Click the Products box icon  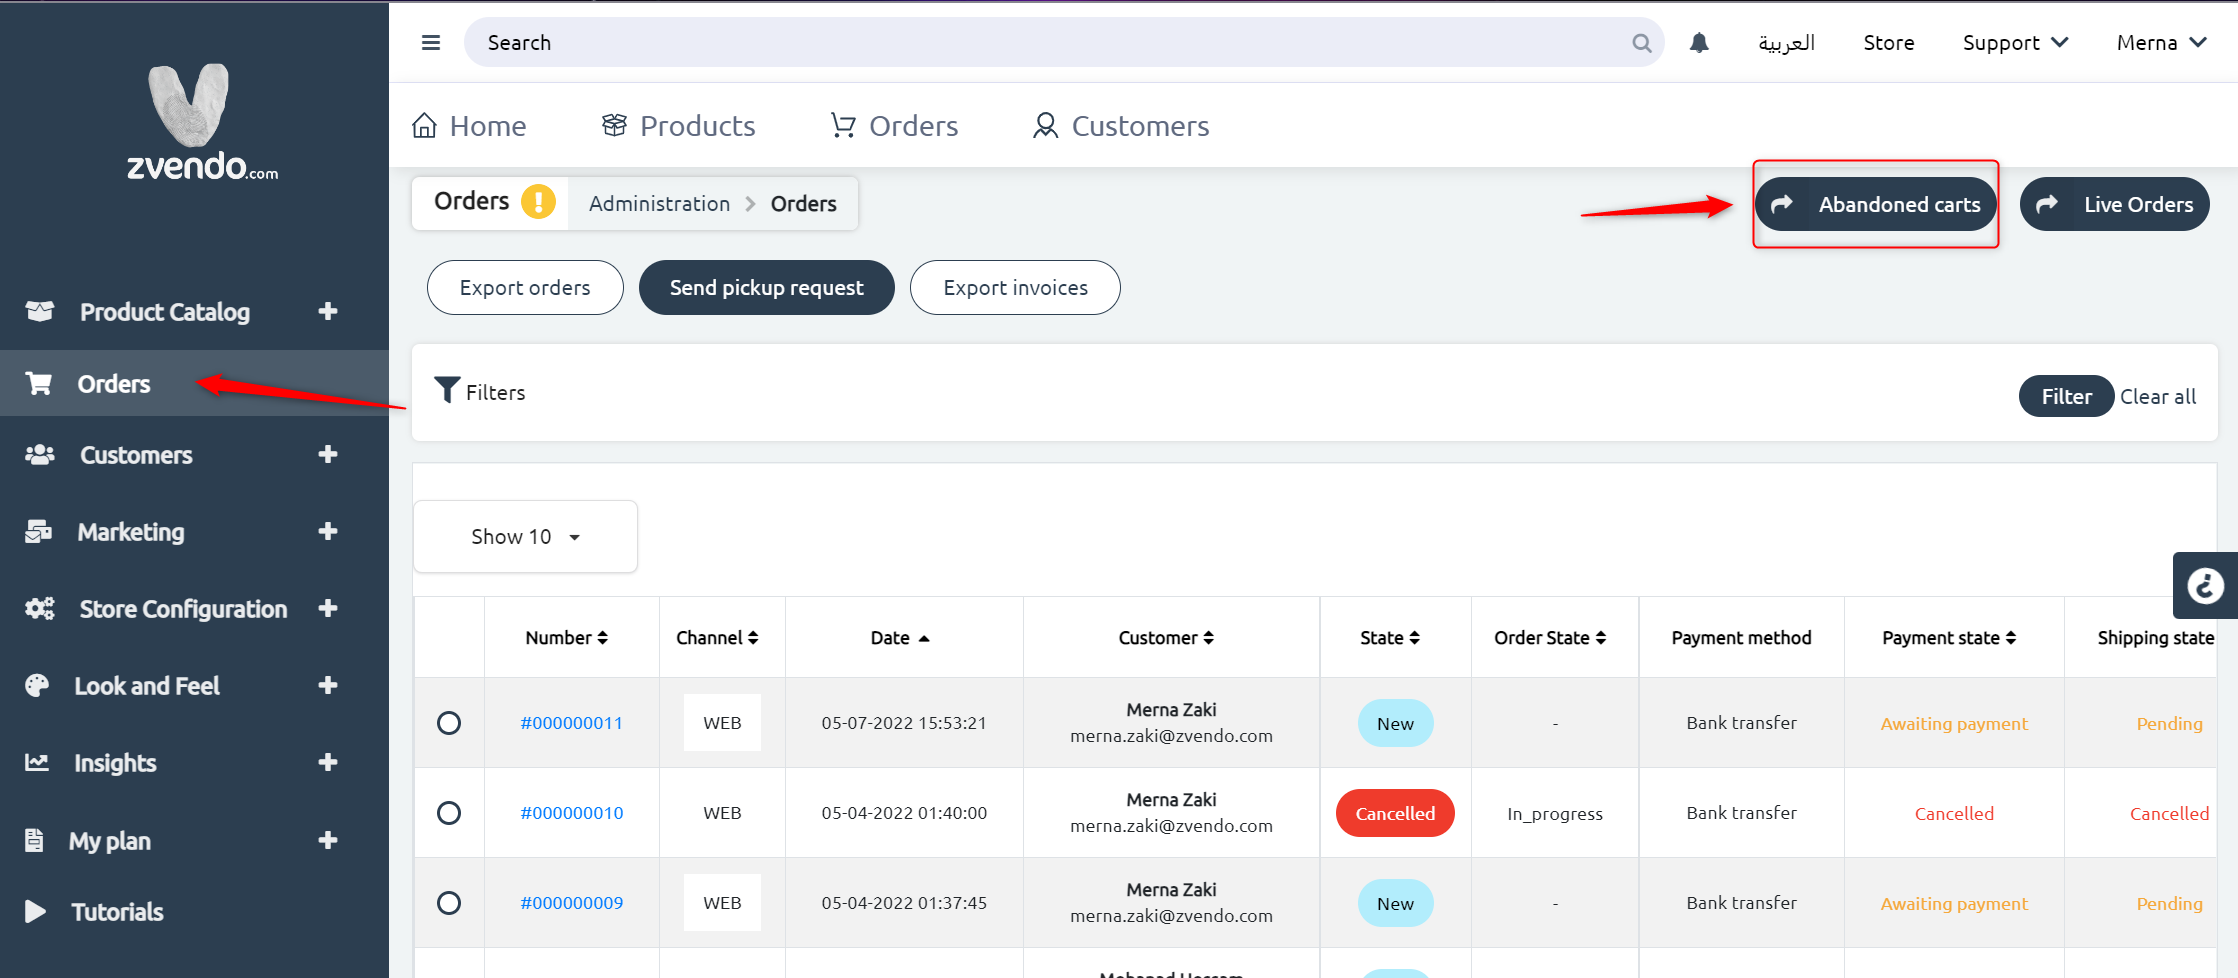tap(614, 125)
